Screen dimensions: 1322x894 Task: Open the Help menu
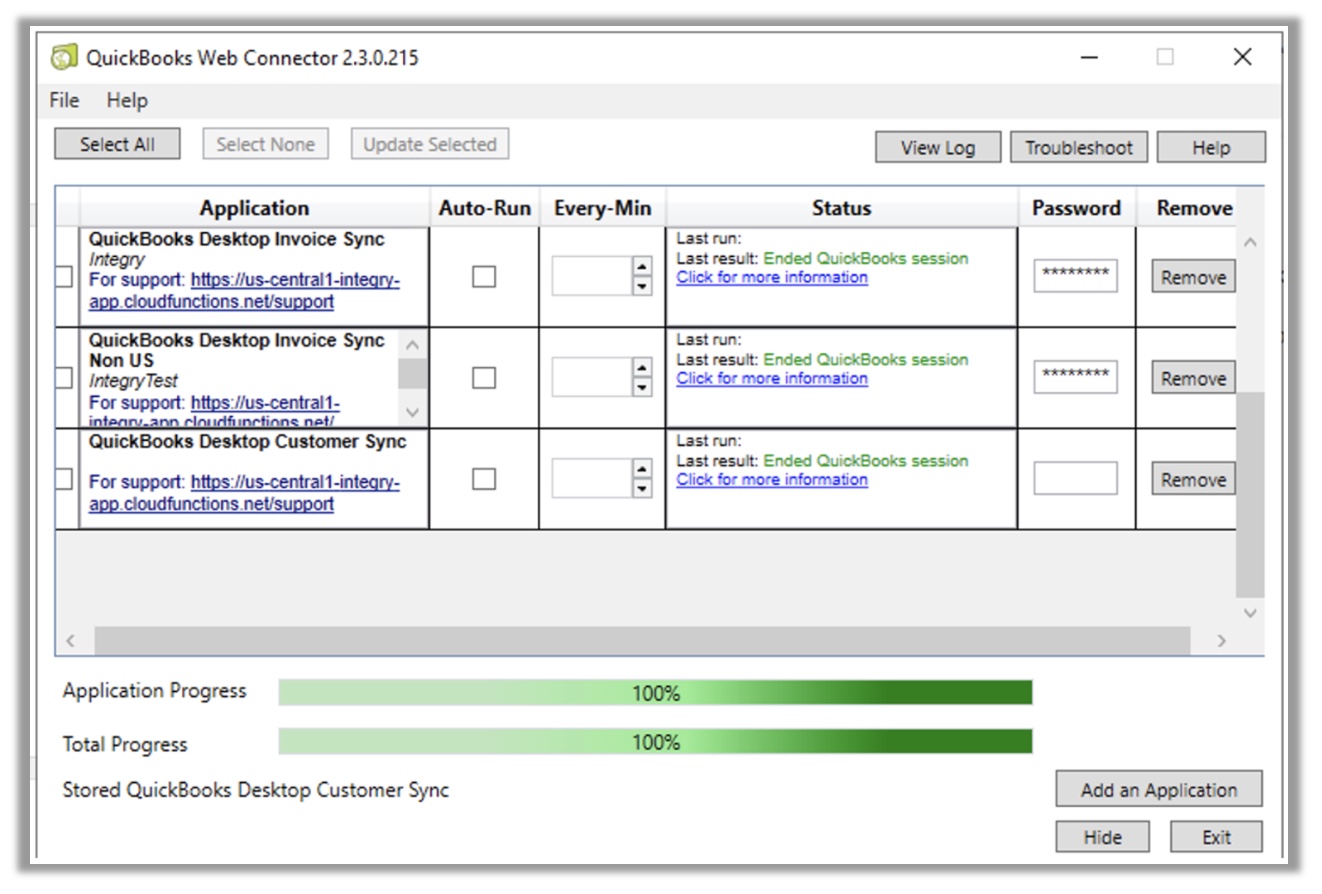(127, 100)
